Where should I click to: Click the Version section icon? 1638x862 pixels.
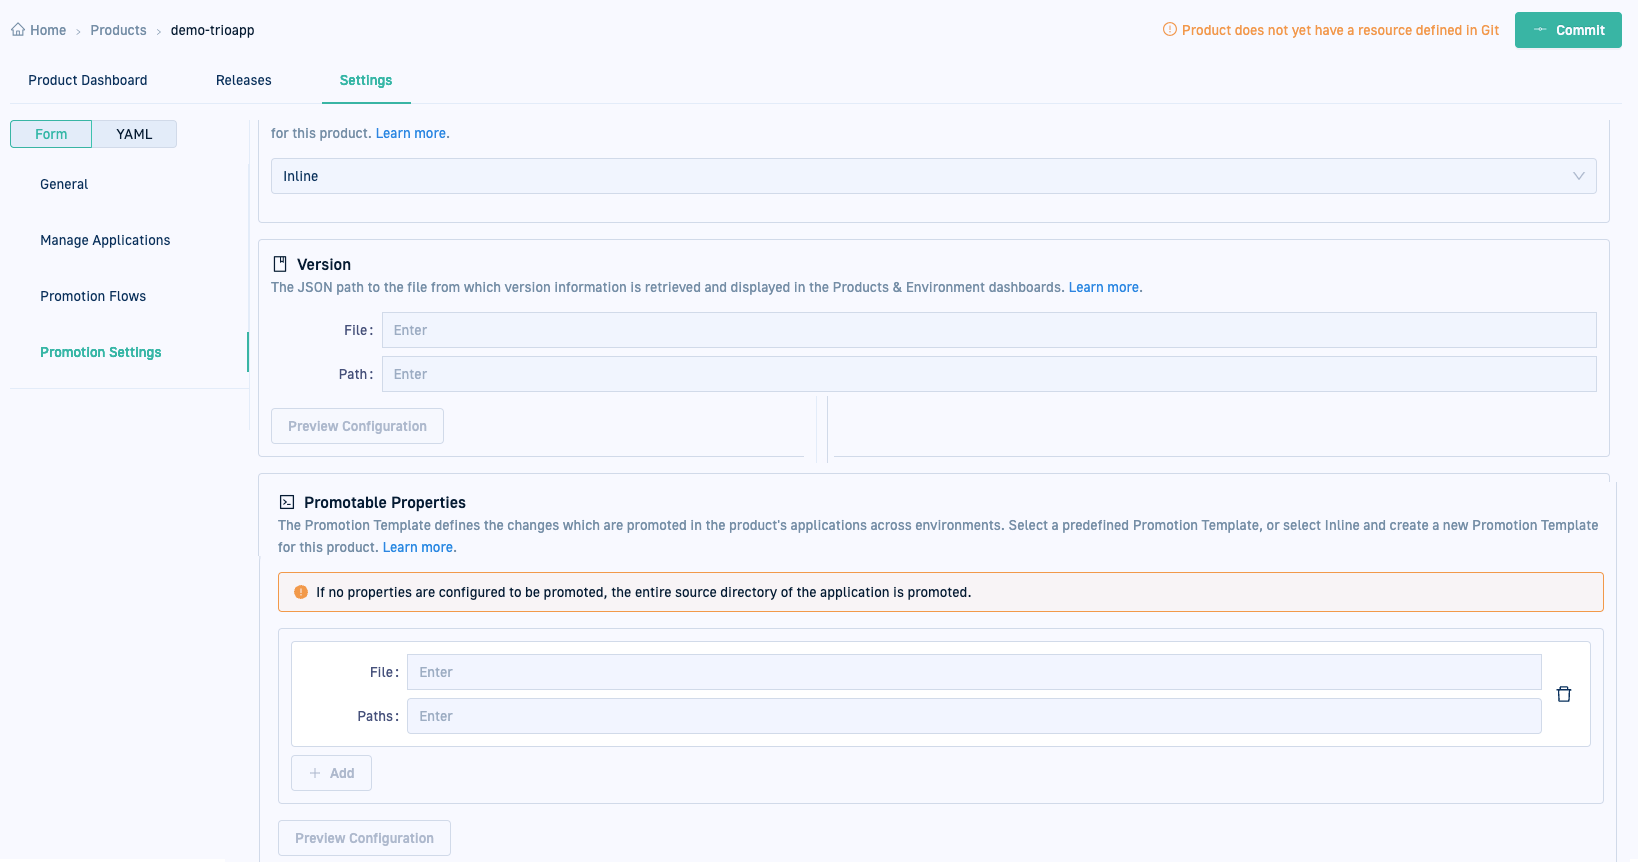280,264
